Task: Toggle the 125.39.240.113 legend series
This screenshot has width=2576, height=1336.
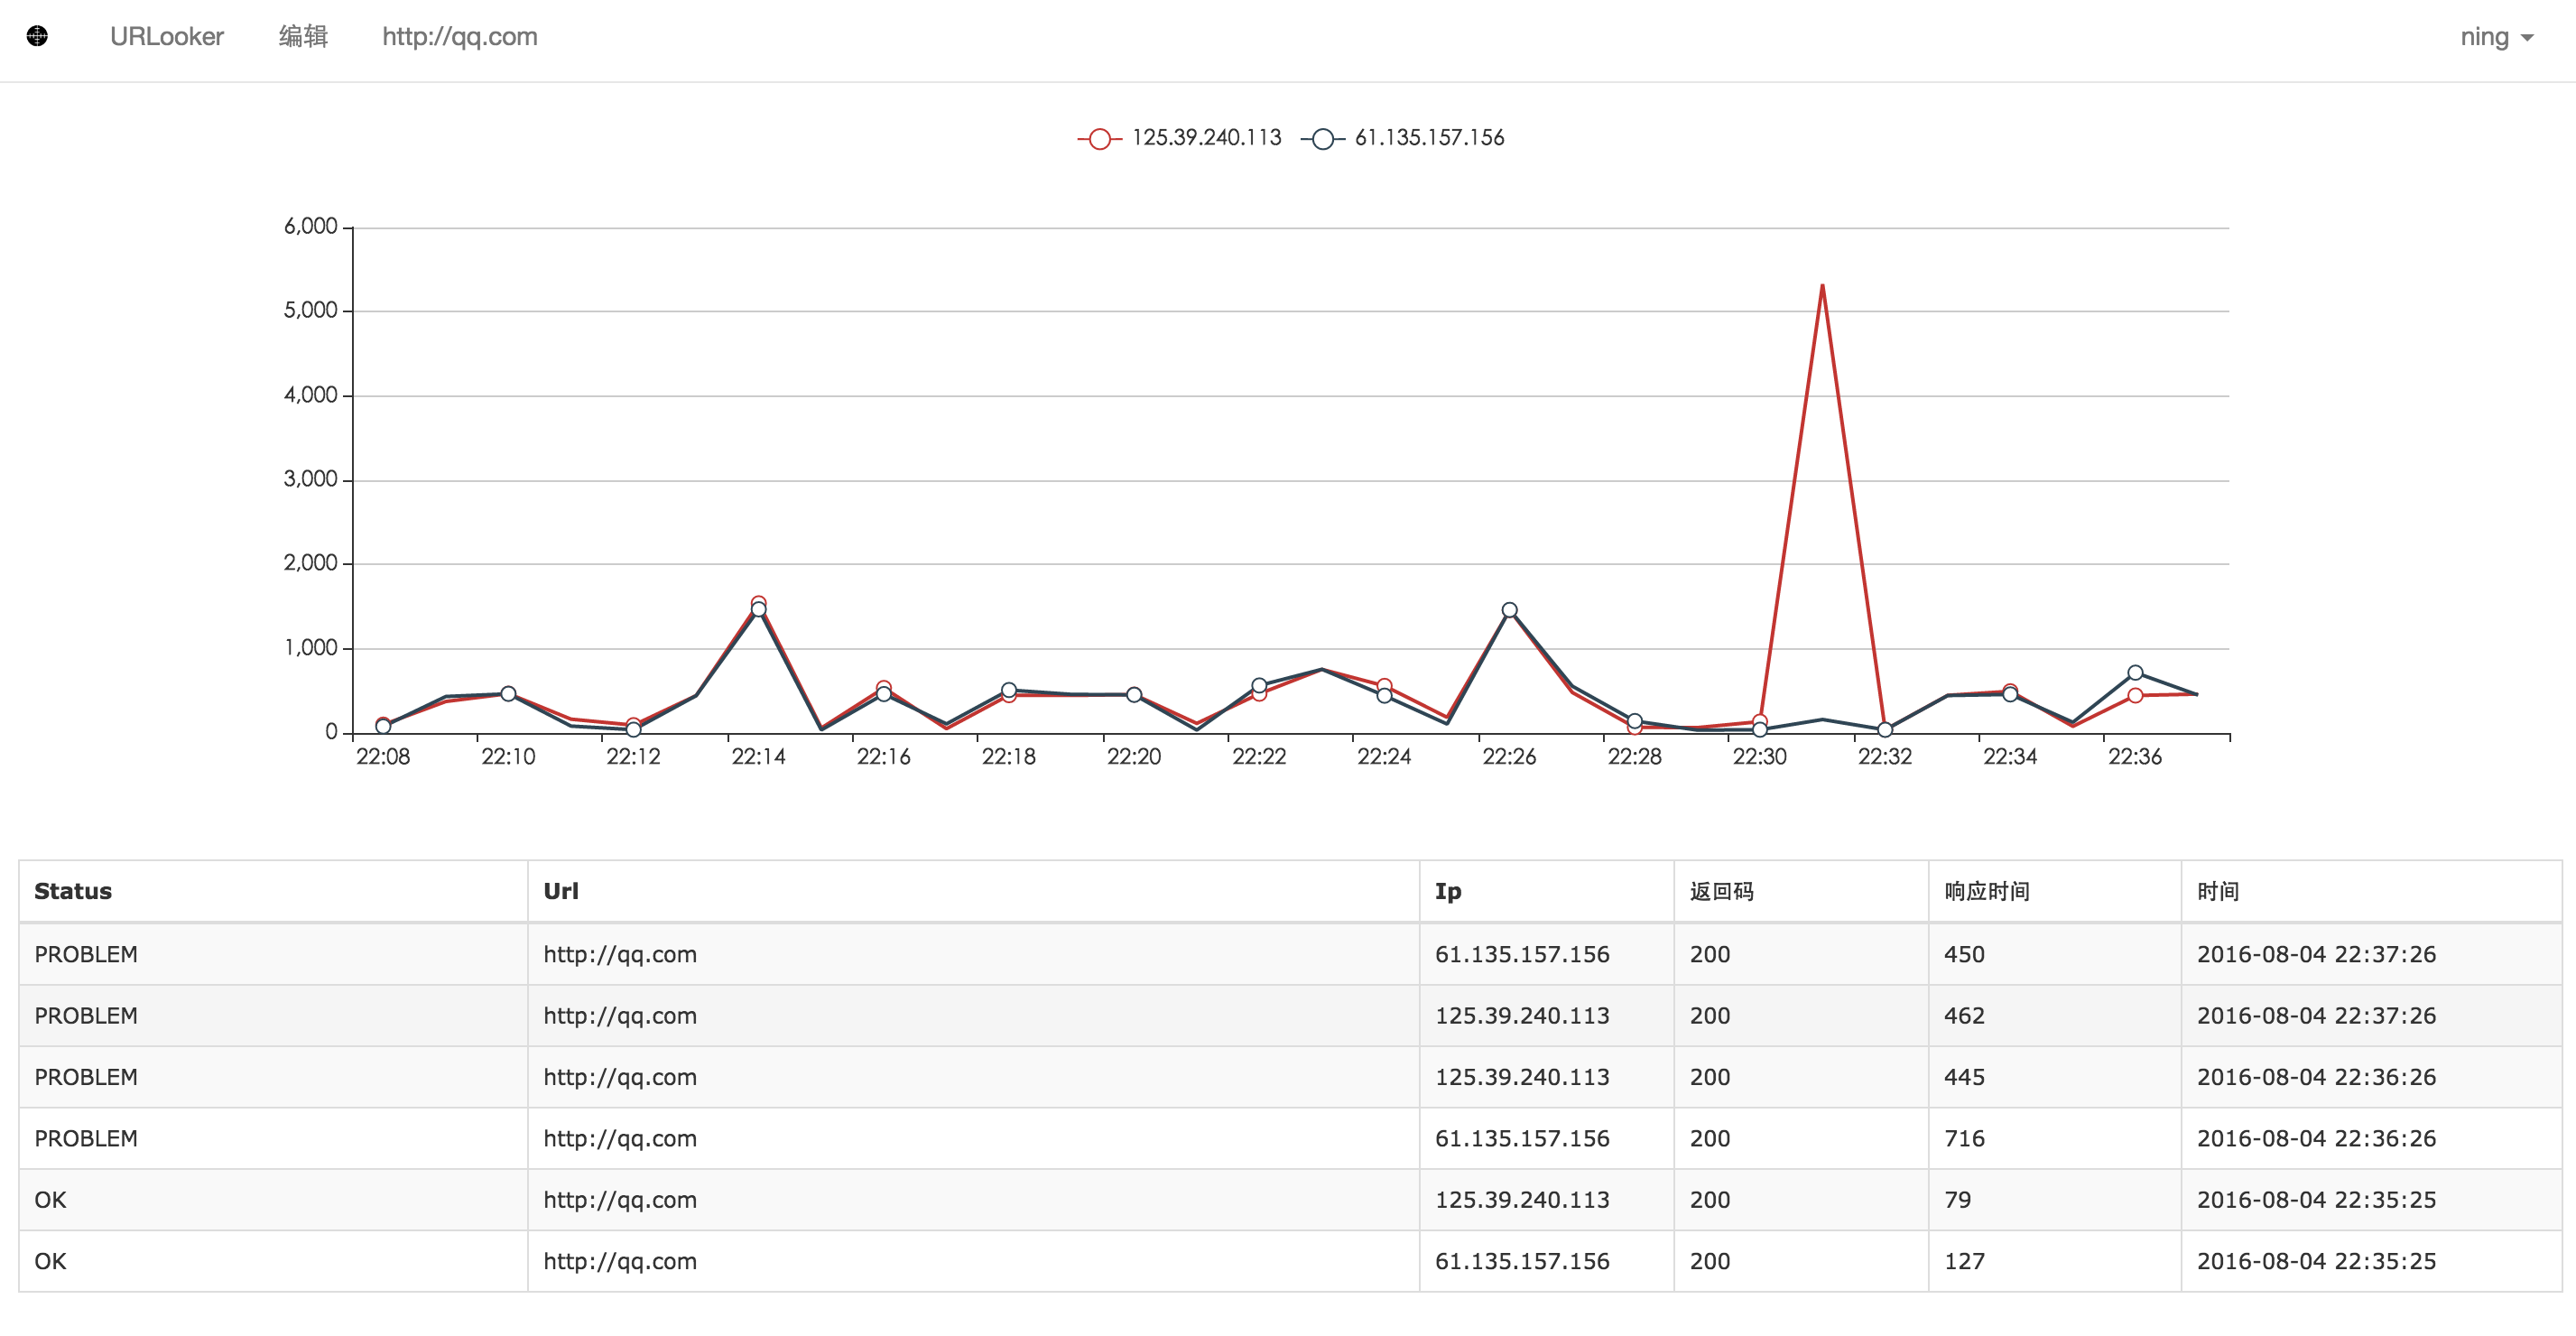Action: click(x=1205, y=138)
